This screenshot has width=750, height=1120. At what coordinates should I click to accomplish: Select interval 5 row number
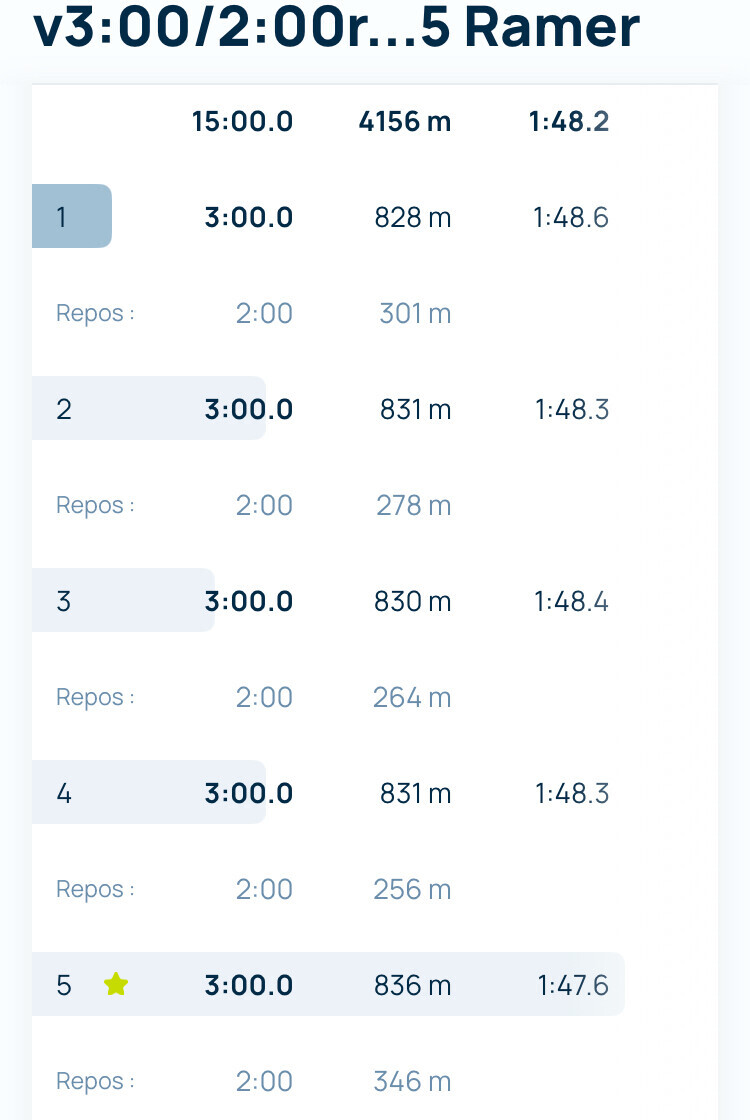click(x=64, y=985)
